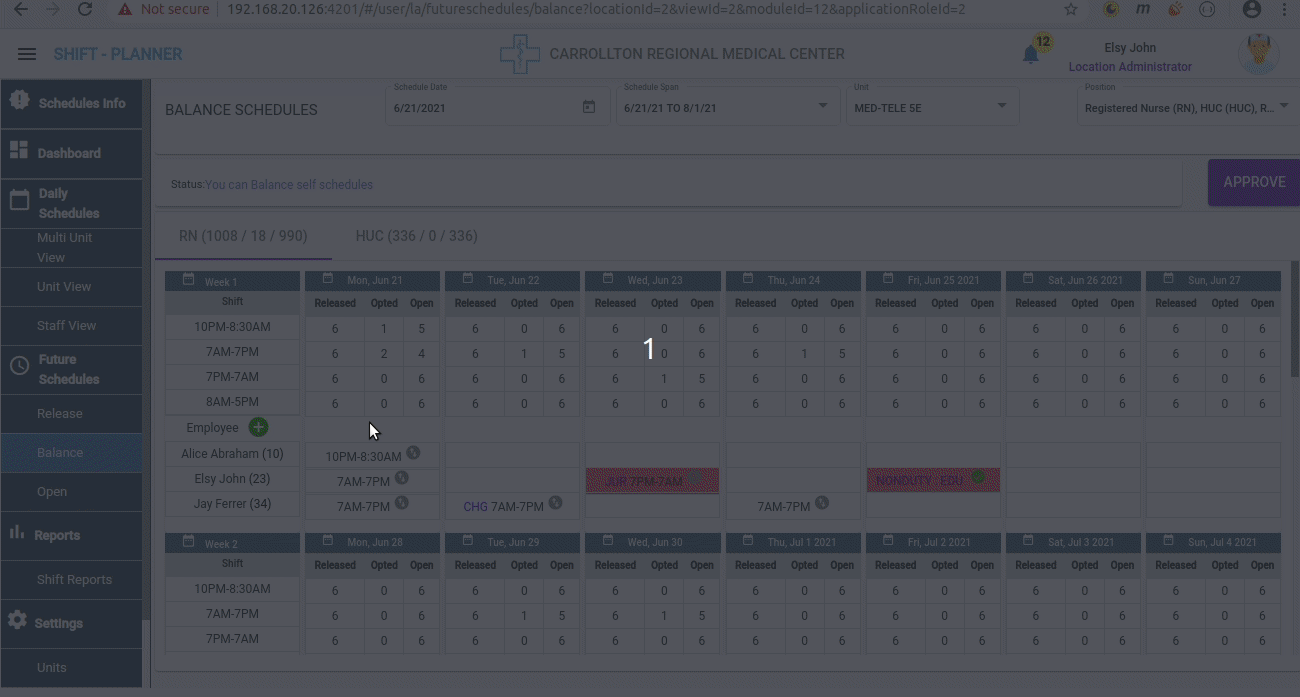Click clock icon beside Alice Abraham's 10PM-8:30AM shift
Screen dimensions: 1300x697
pos(413,453)
